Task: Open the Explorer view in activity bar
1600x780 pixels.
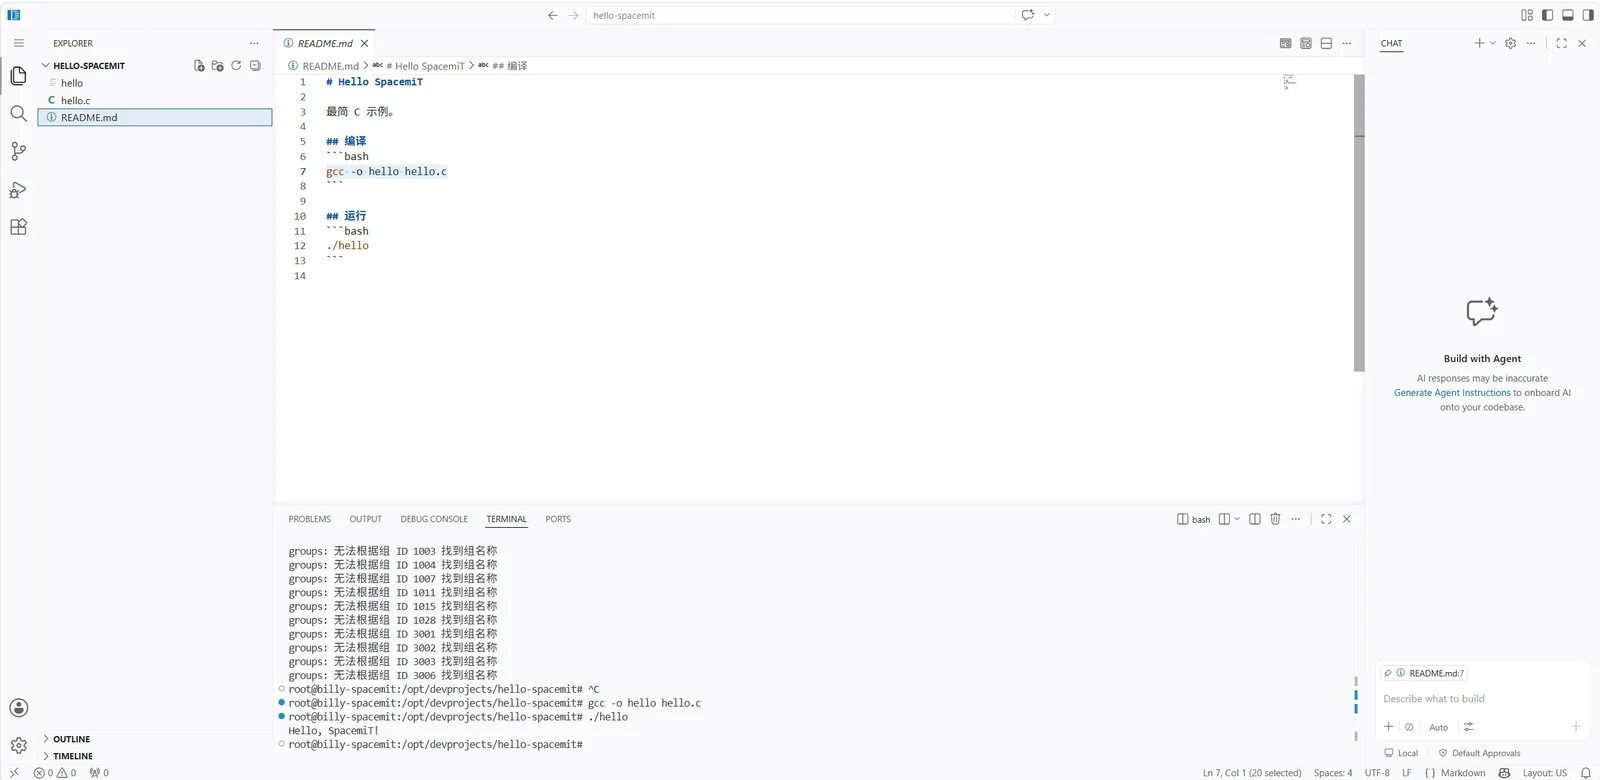Action: [x=18, y=76]
